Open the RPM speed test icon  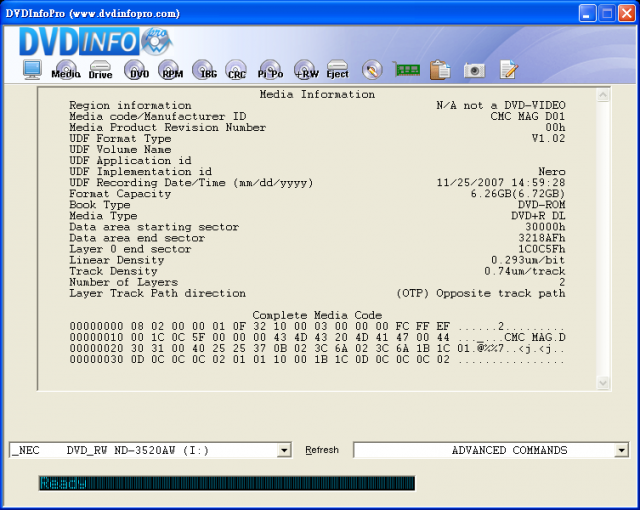point(170,70)
